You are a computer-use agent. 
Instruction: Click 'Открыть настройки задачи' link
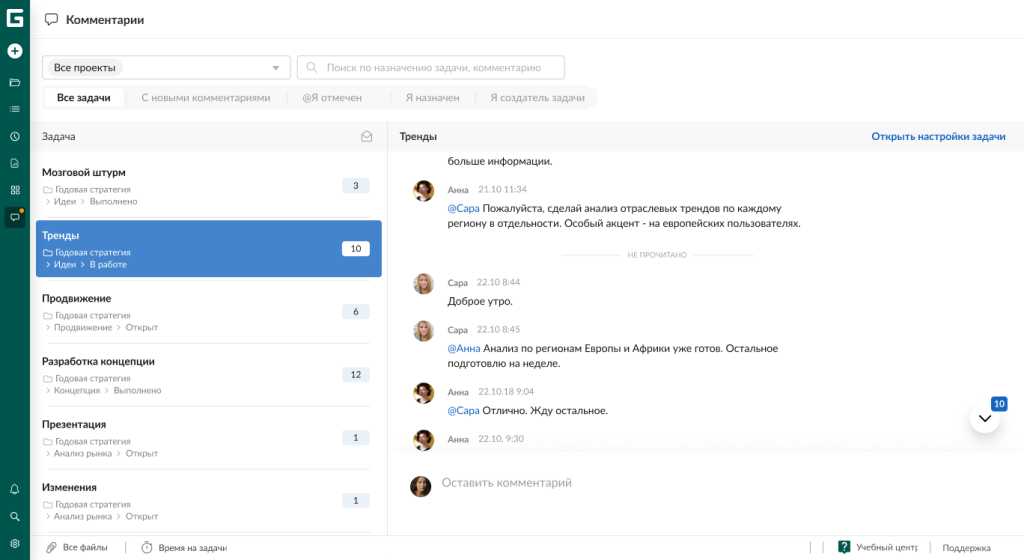938,137
